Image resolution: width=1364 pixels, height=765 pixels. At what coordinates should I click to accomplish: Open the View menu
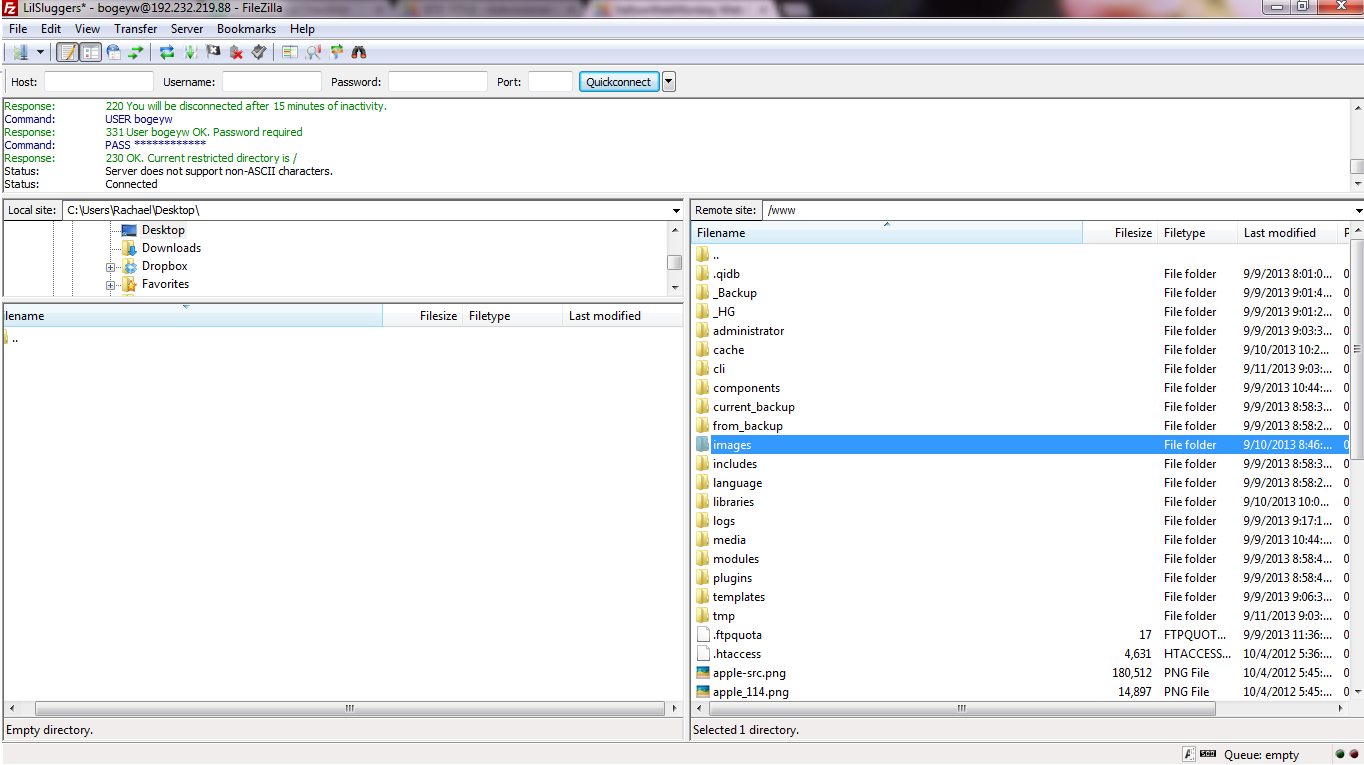(87, 29)
